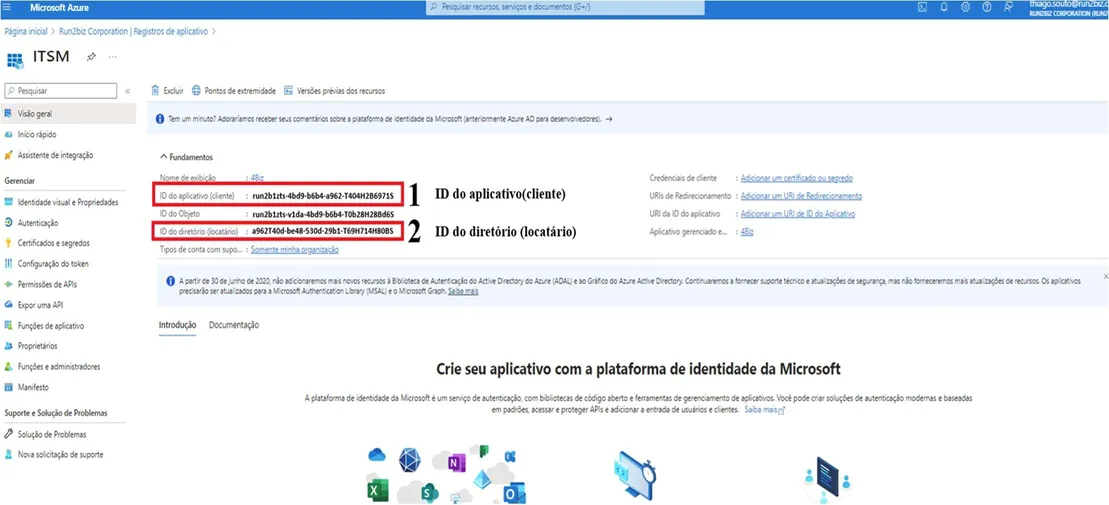The image size is (1109, 505).
Task: Focus the left menu Pesquisar box
Action: [61, 91]
